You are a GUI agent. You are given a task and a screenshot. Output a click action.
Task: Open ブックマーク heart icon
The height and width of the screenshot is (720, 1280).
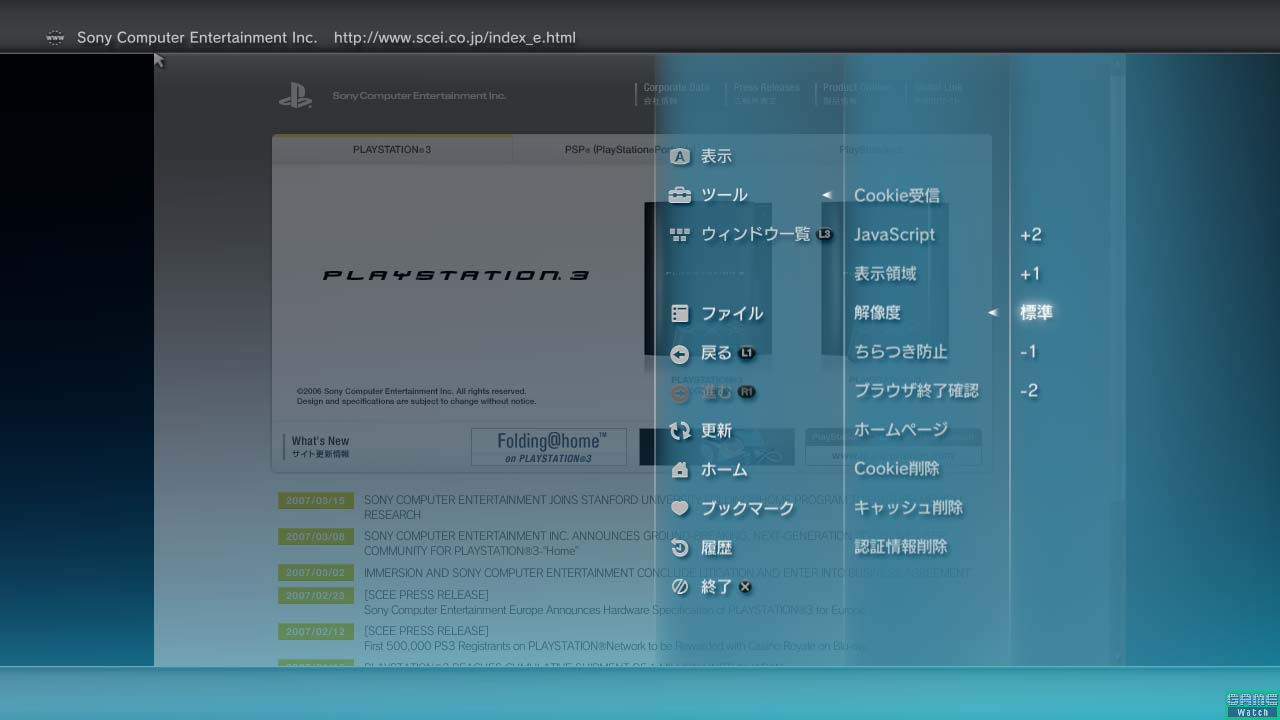tap(680, 509)
